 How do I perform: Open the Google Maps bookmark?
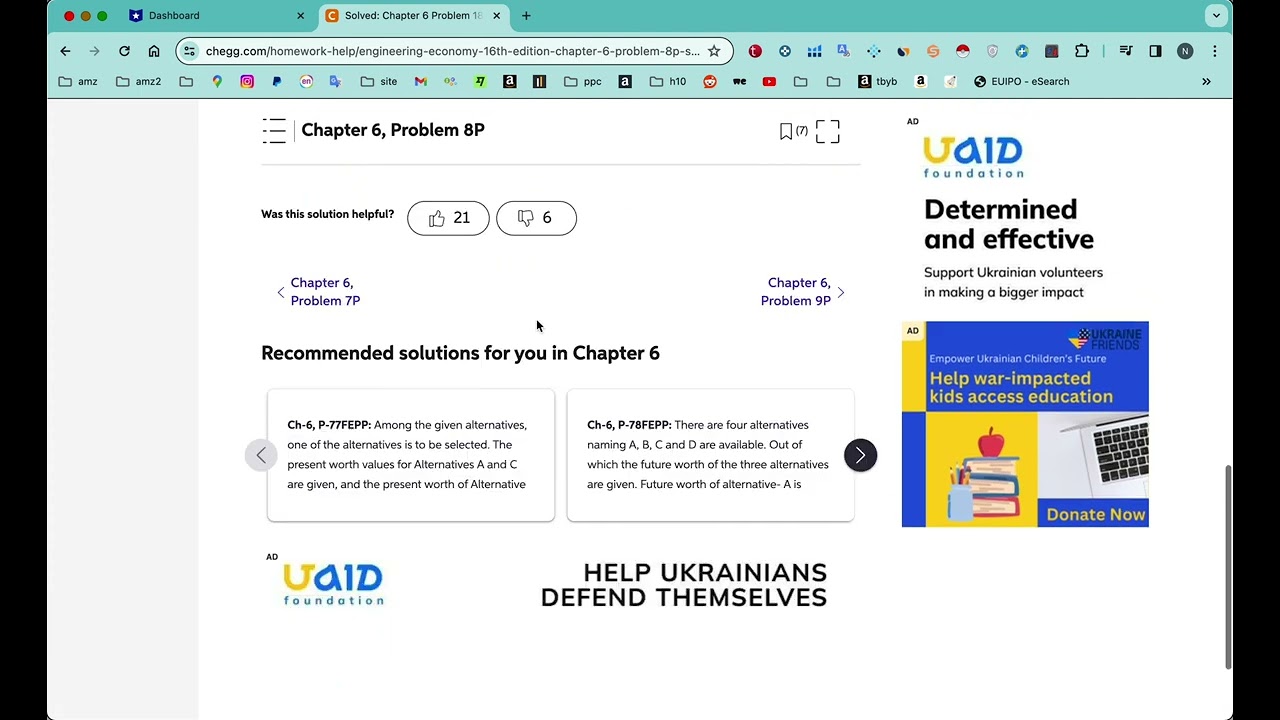[x=217, y=82]
